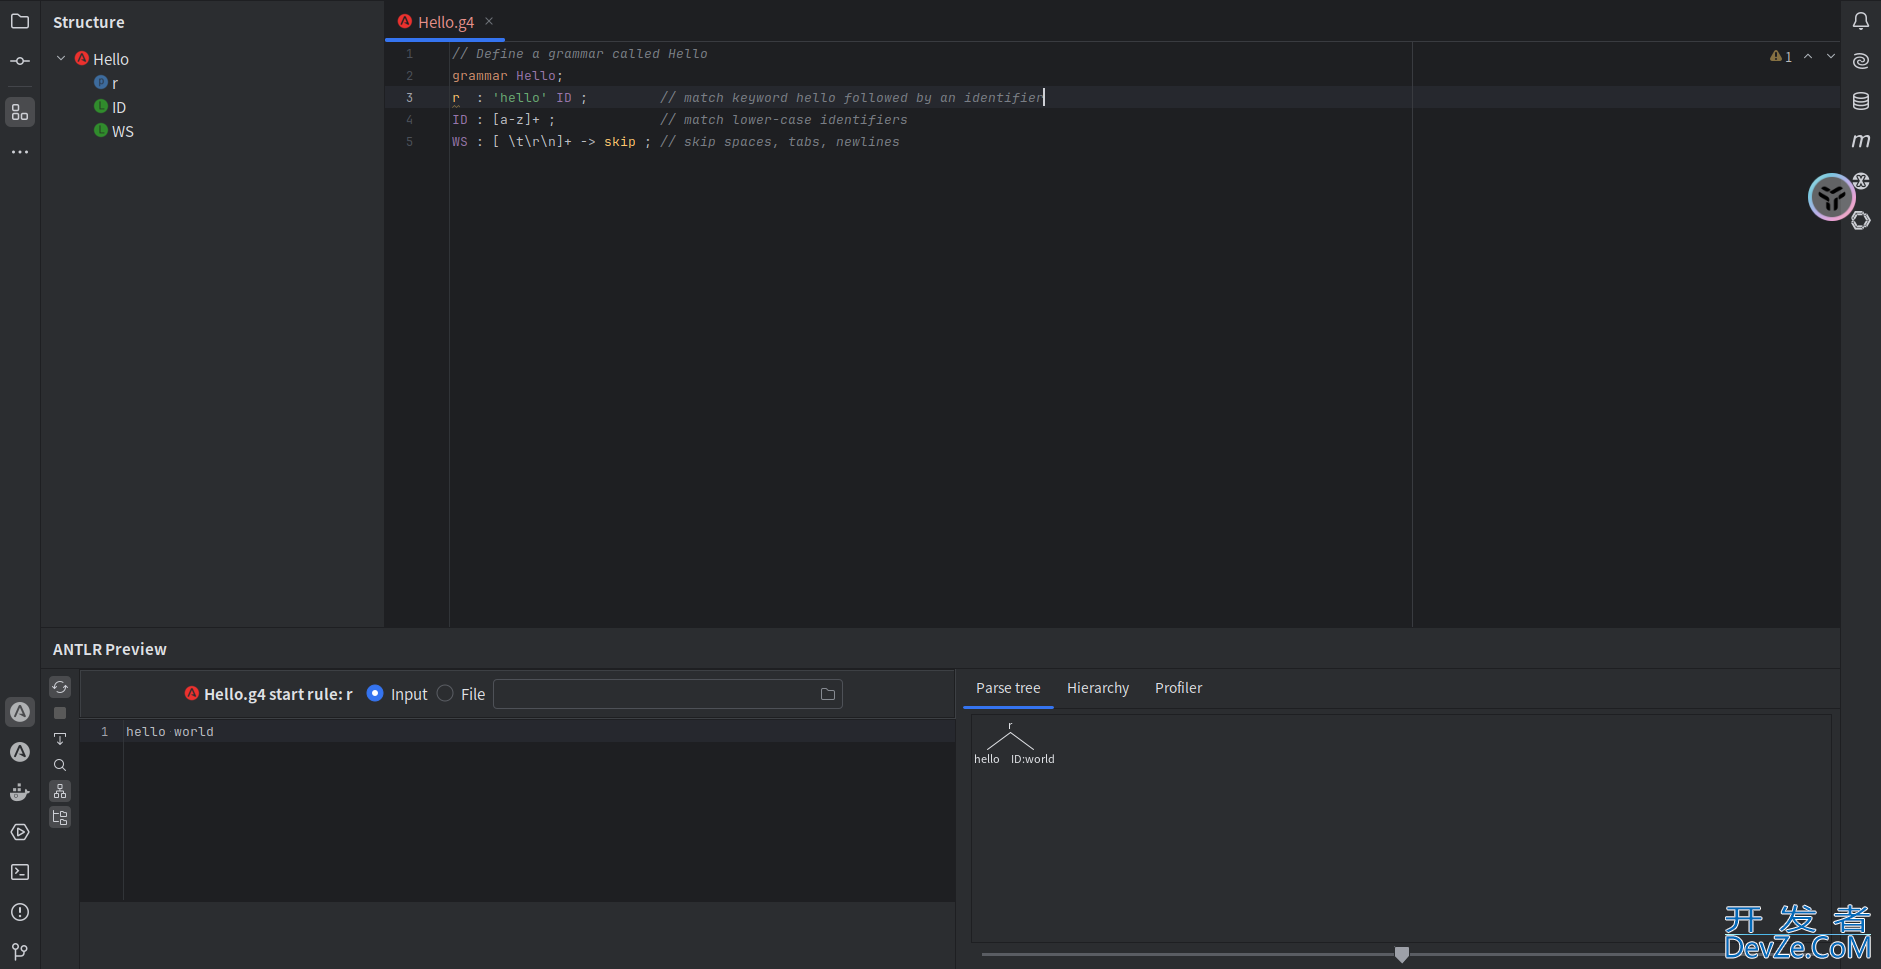Click the warning count indicator
Image resolution: width=1881 pixels, height=969 pixels.
[1781, 56]
